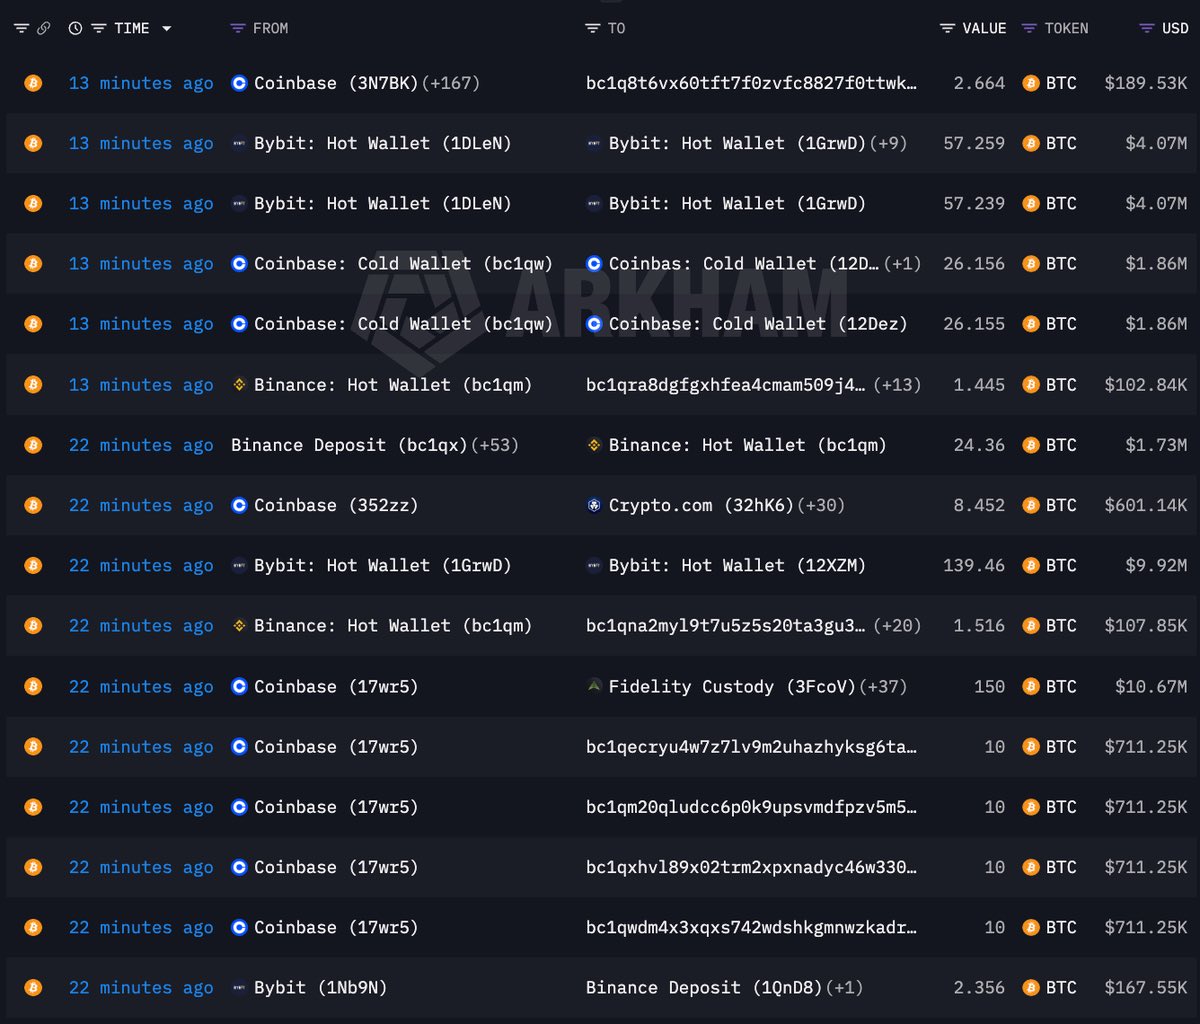Click BTC token icon in 1.516 row

[x=1031, y=626]
